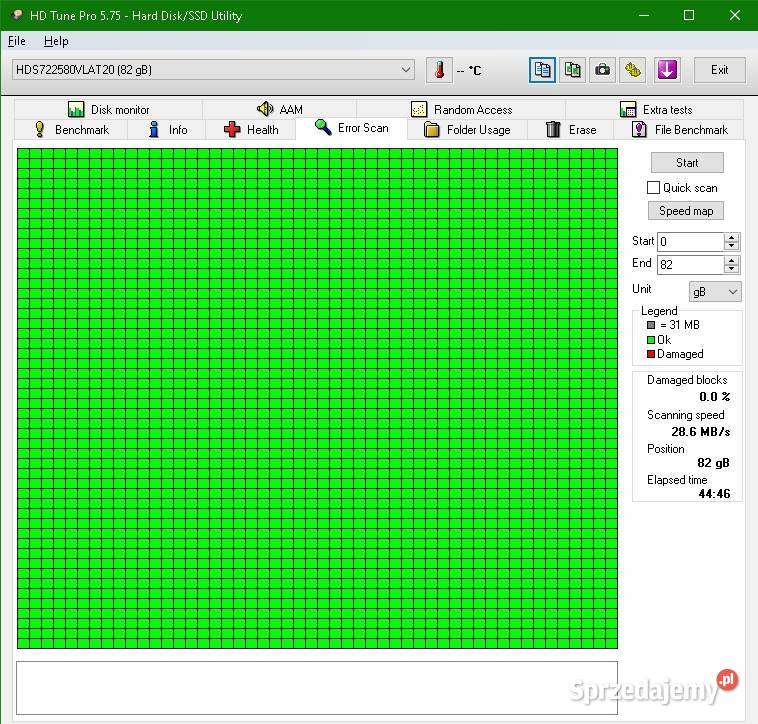Increase the Start value with up arrow
758x724 pixels.
tap(732, 237)
